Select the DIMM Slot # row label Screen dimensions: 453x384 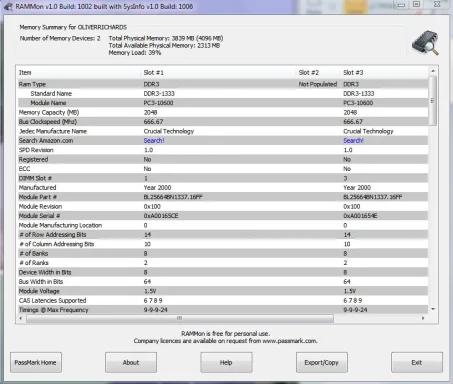pos(35,178)
